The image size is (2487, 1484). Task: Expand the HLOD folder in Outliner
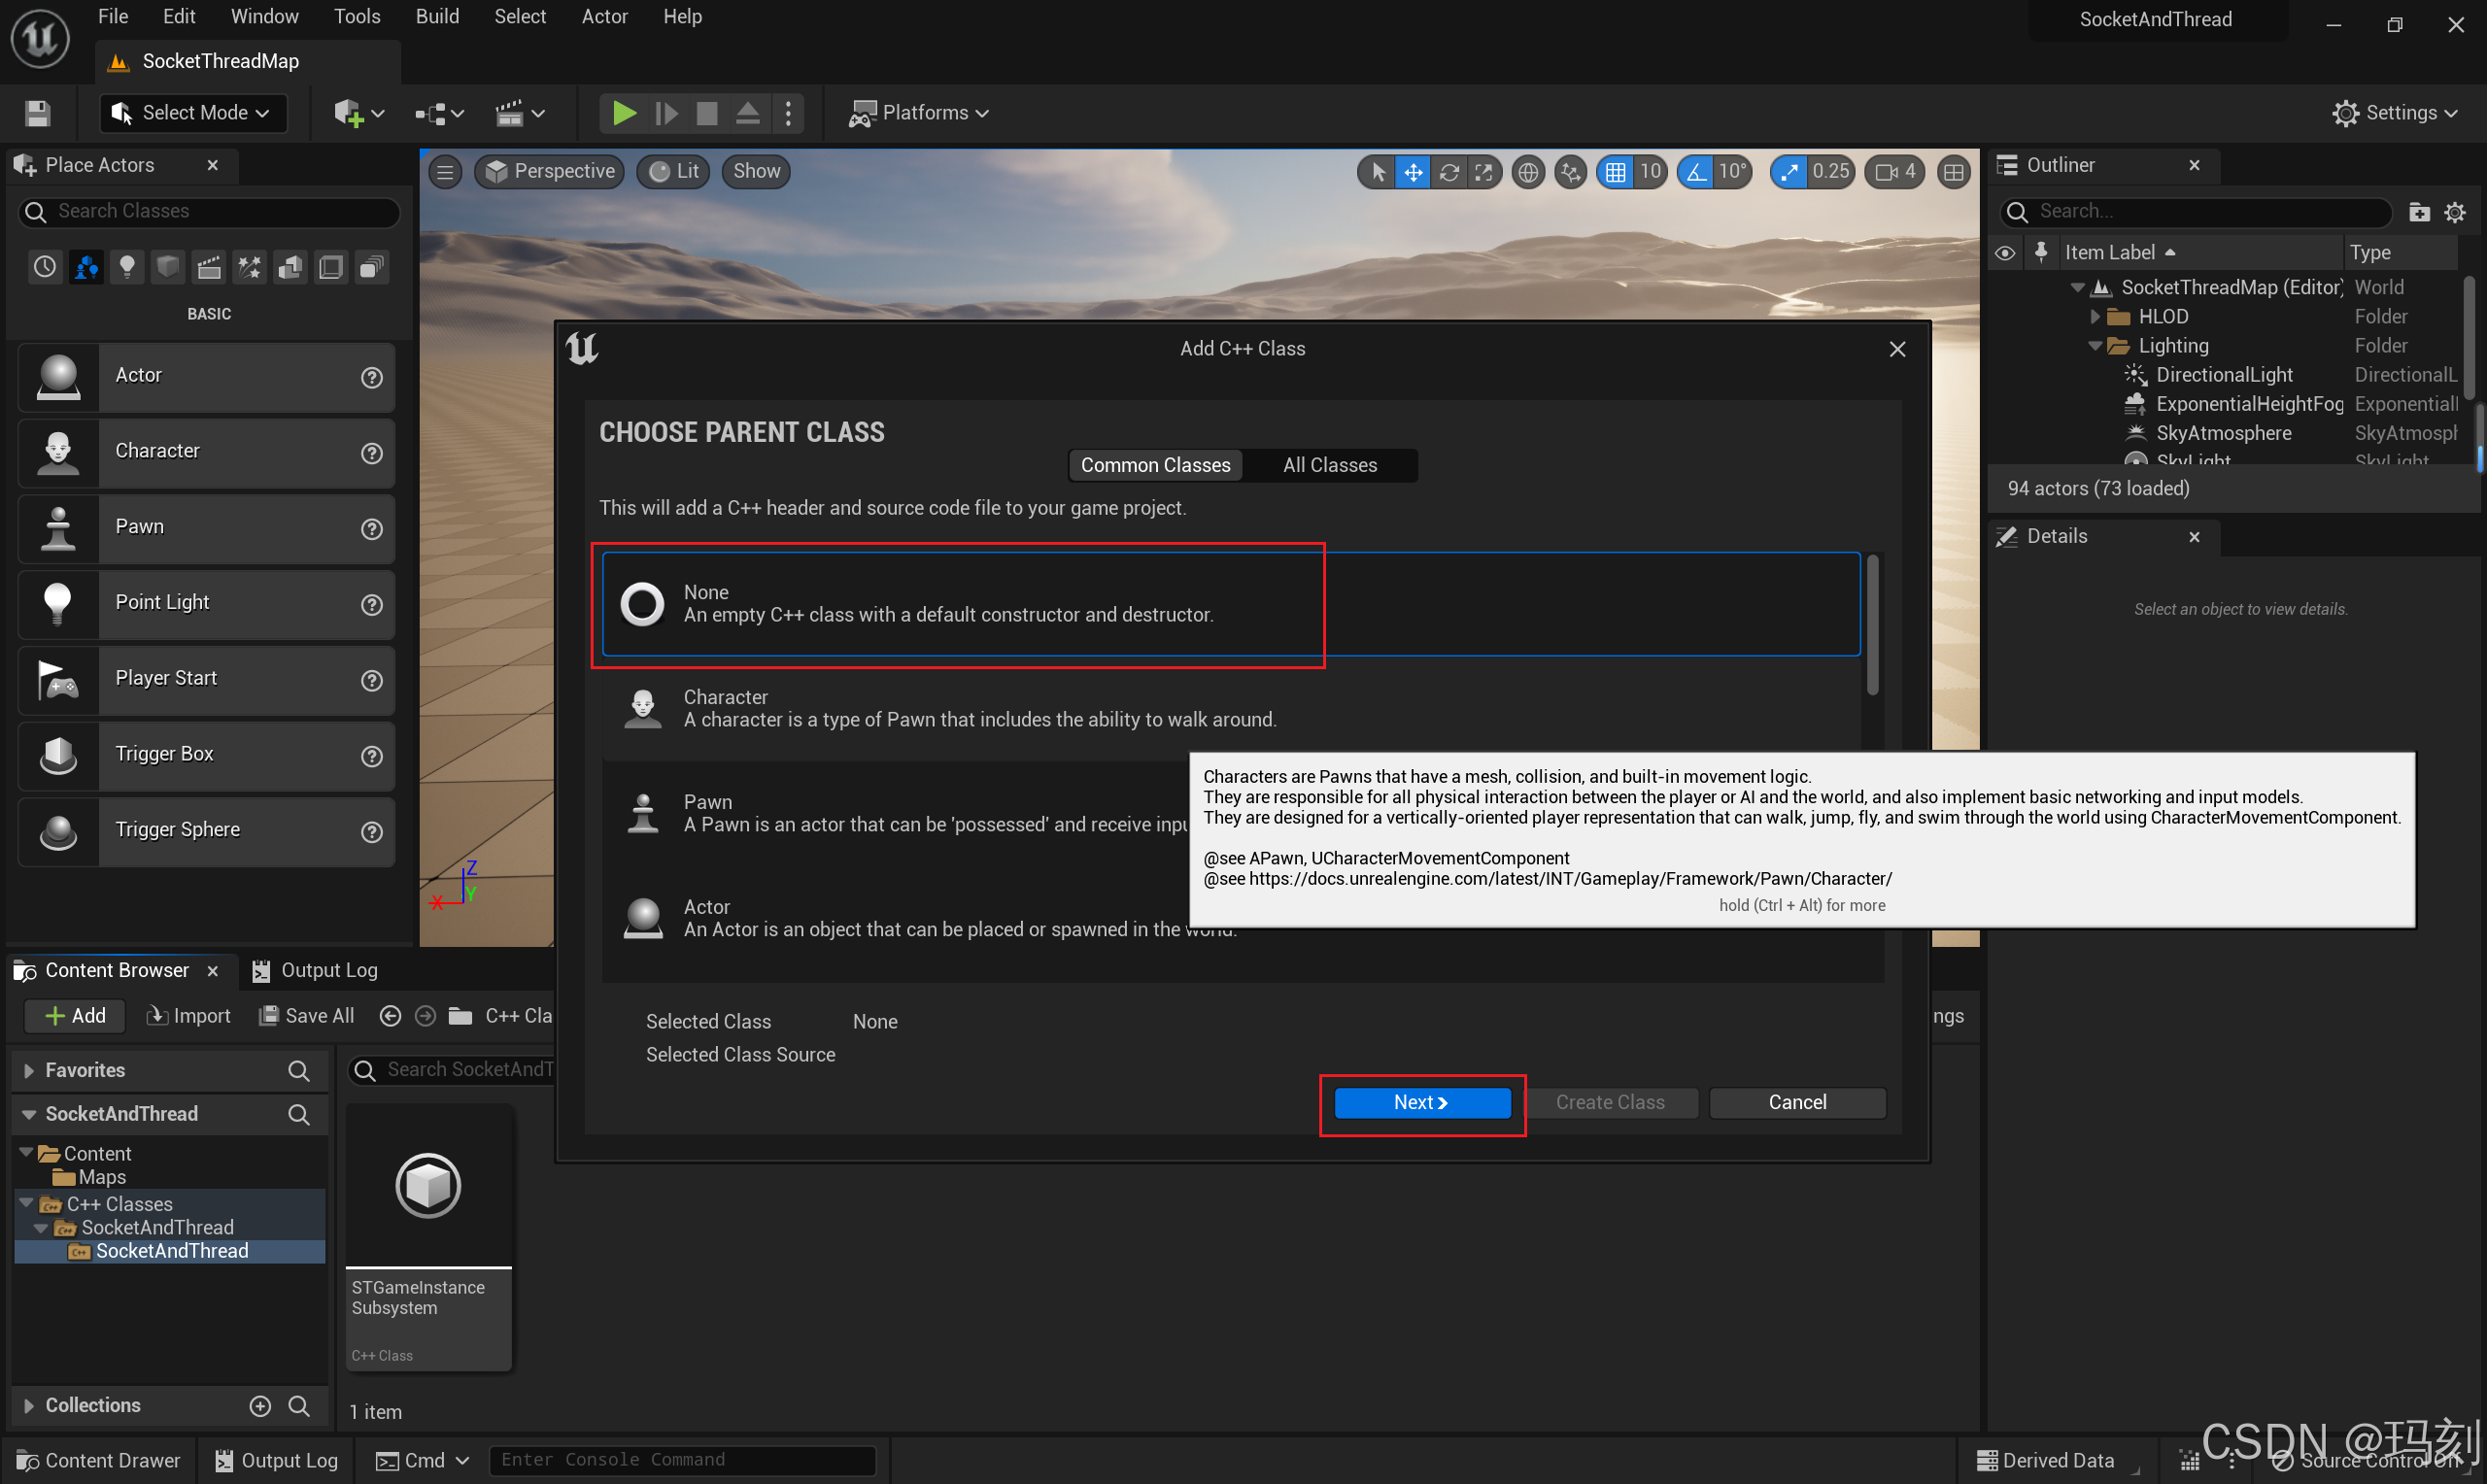point(2095,317)
